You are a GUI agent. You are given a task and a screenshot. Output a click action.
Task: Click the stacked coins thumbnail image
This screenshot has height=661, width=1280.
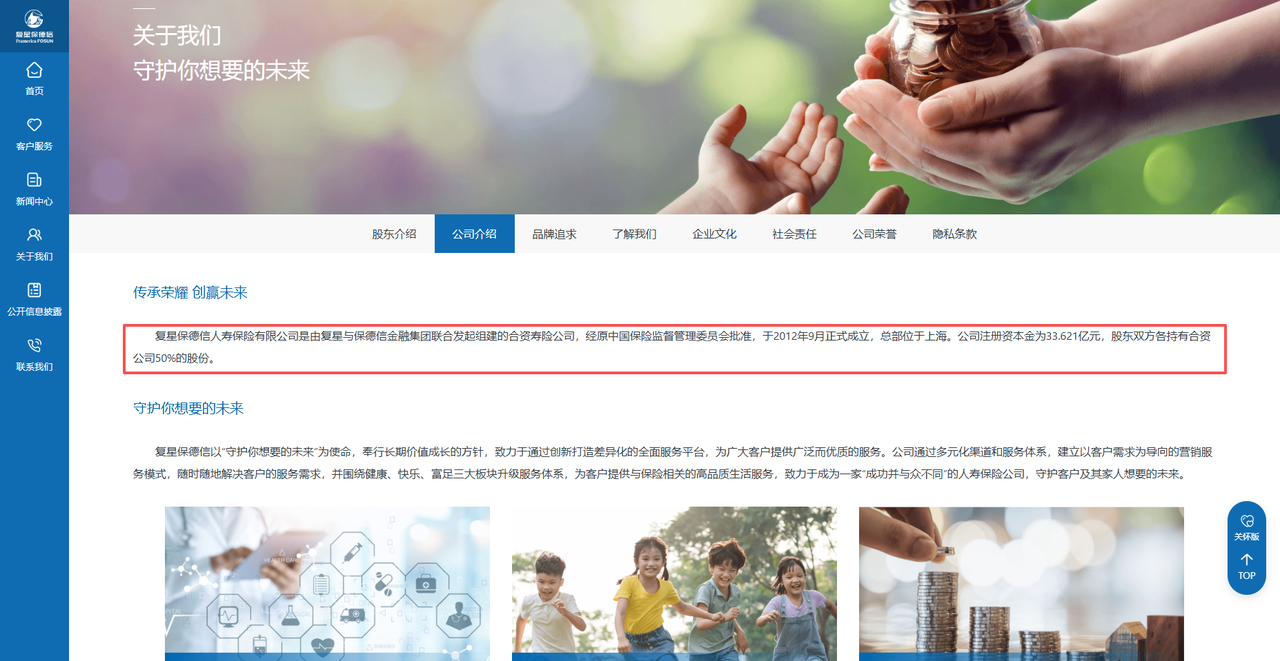pos(1021,583)
